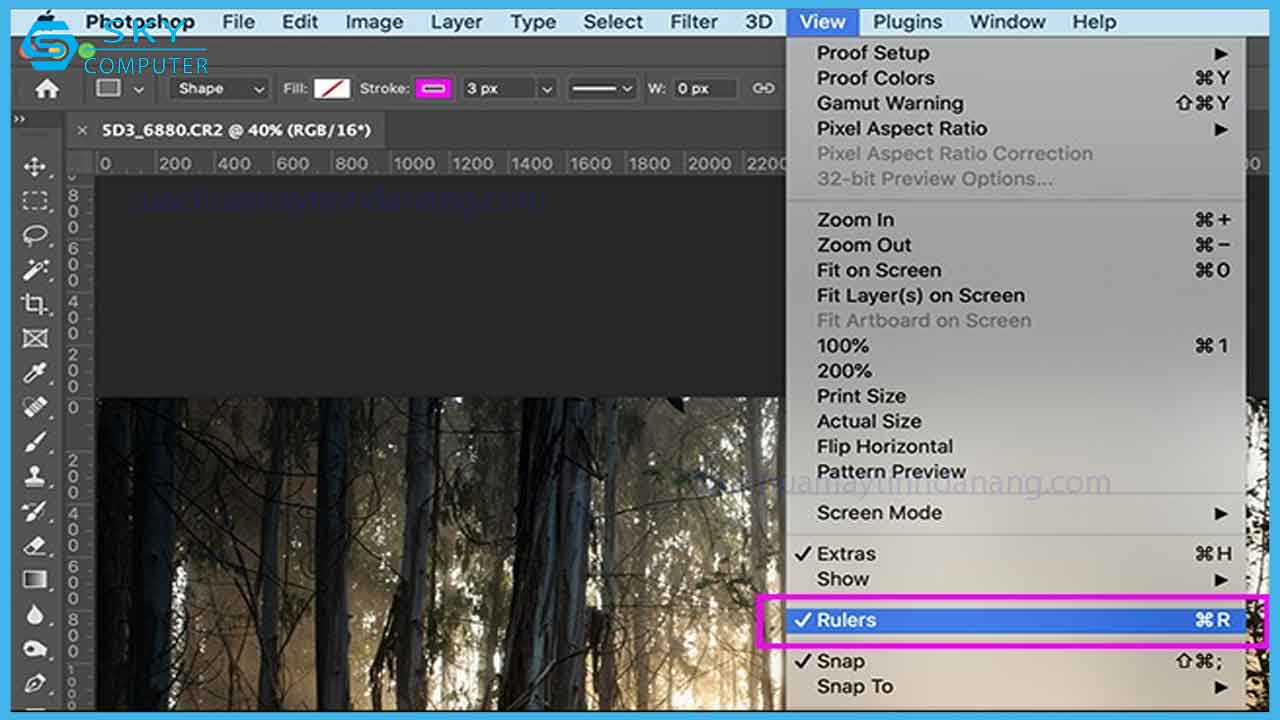Open the Filter menu

(x=693, y=22)
